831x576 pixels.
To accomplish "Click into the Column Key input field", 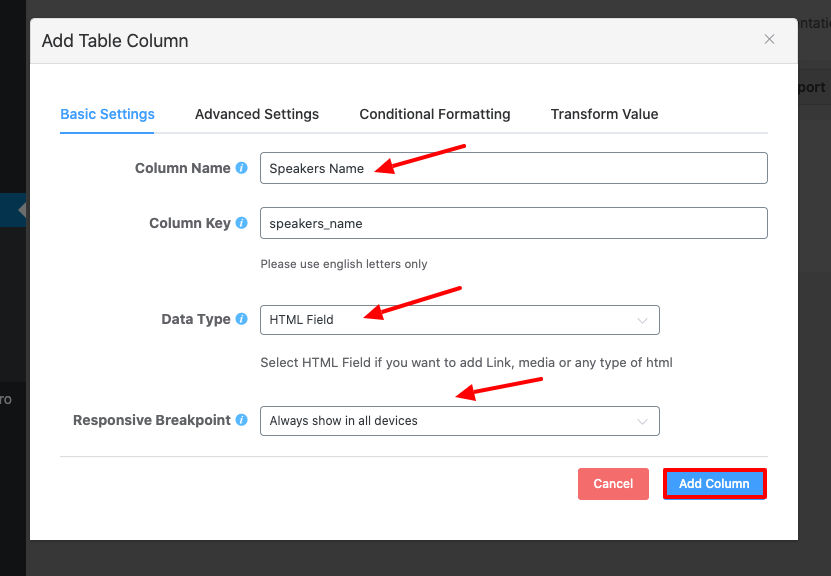I will (x=513, y=223).
